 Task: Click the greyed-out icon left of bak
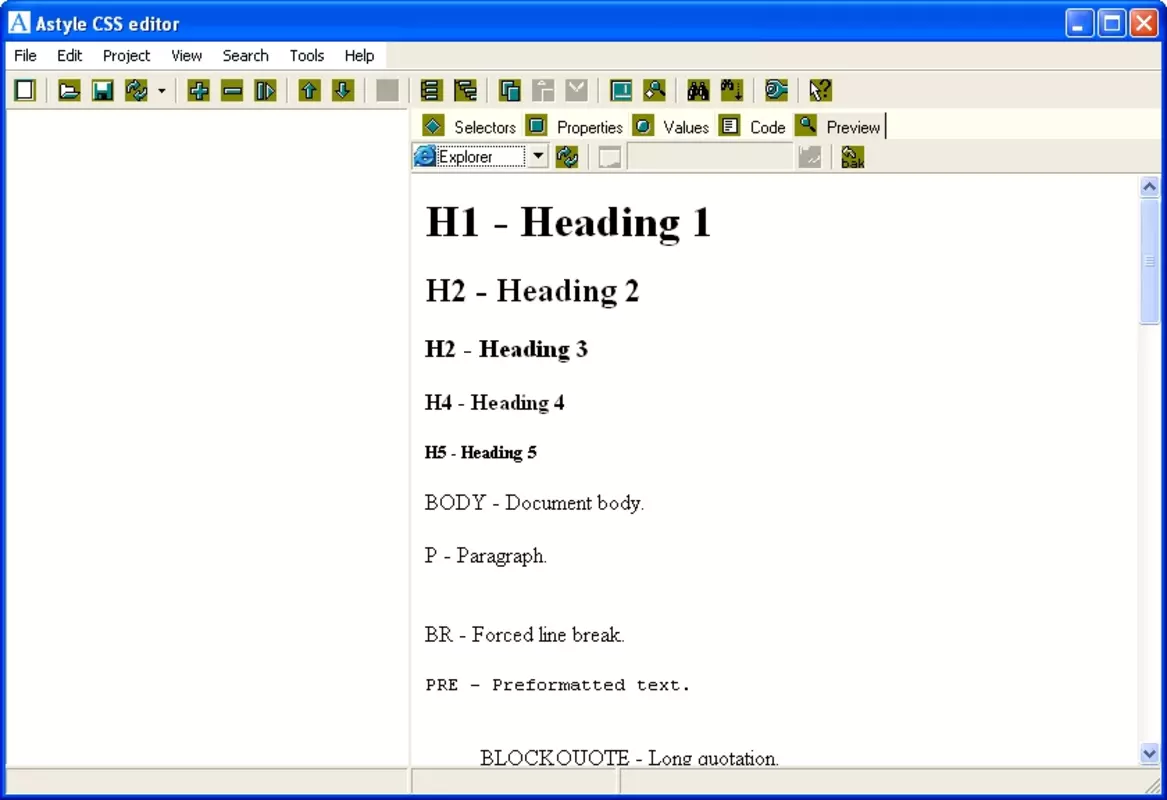click(x=810, y=157)
